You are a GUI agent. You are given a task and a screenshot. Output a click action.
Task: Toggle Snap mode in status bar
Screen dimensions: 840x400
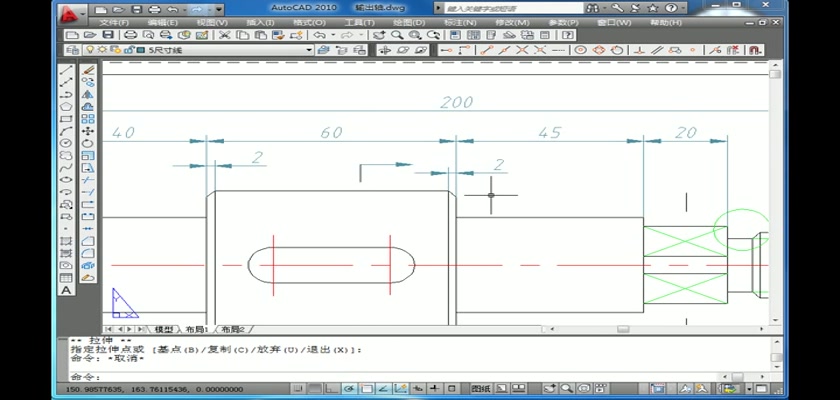tap(299, 389)
